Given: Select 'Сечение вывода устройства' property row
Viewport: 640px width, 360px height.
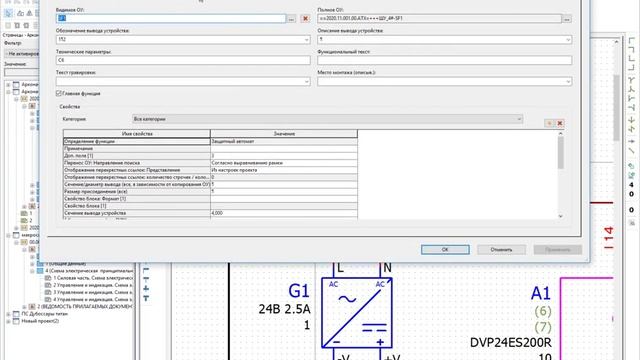Looking at the screenshot, I should [x=137, y=213].
